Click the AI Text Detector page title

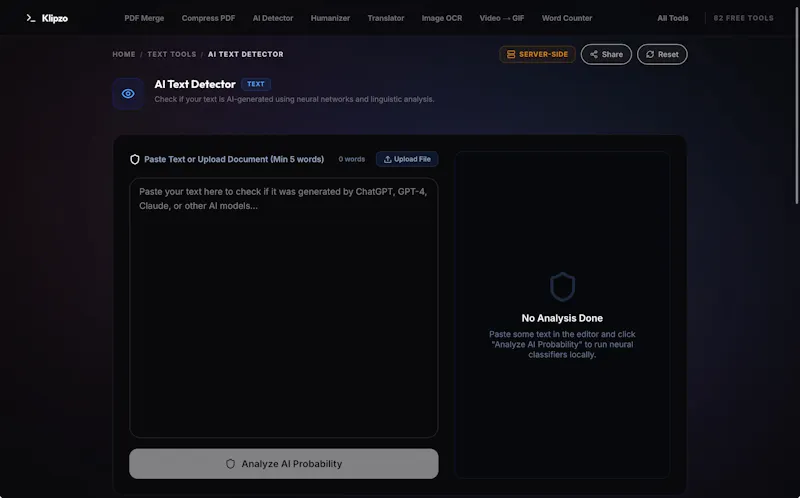coord(195,84)
